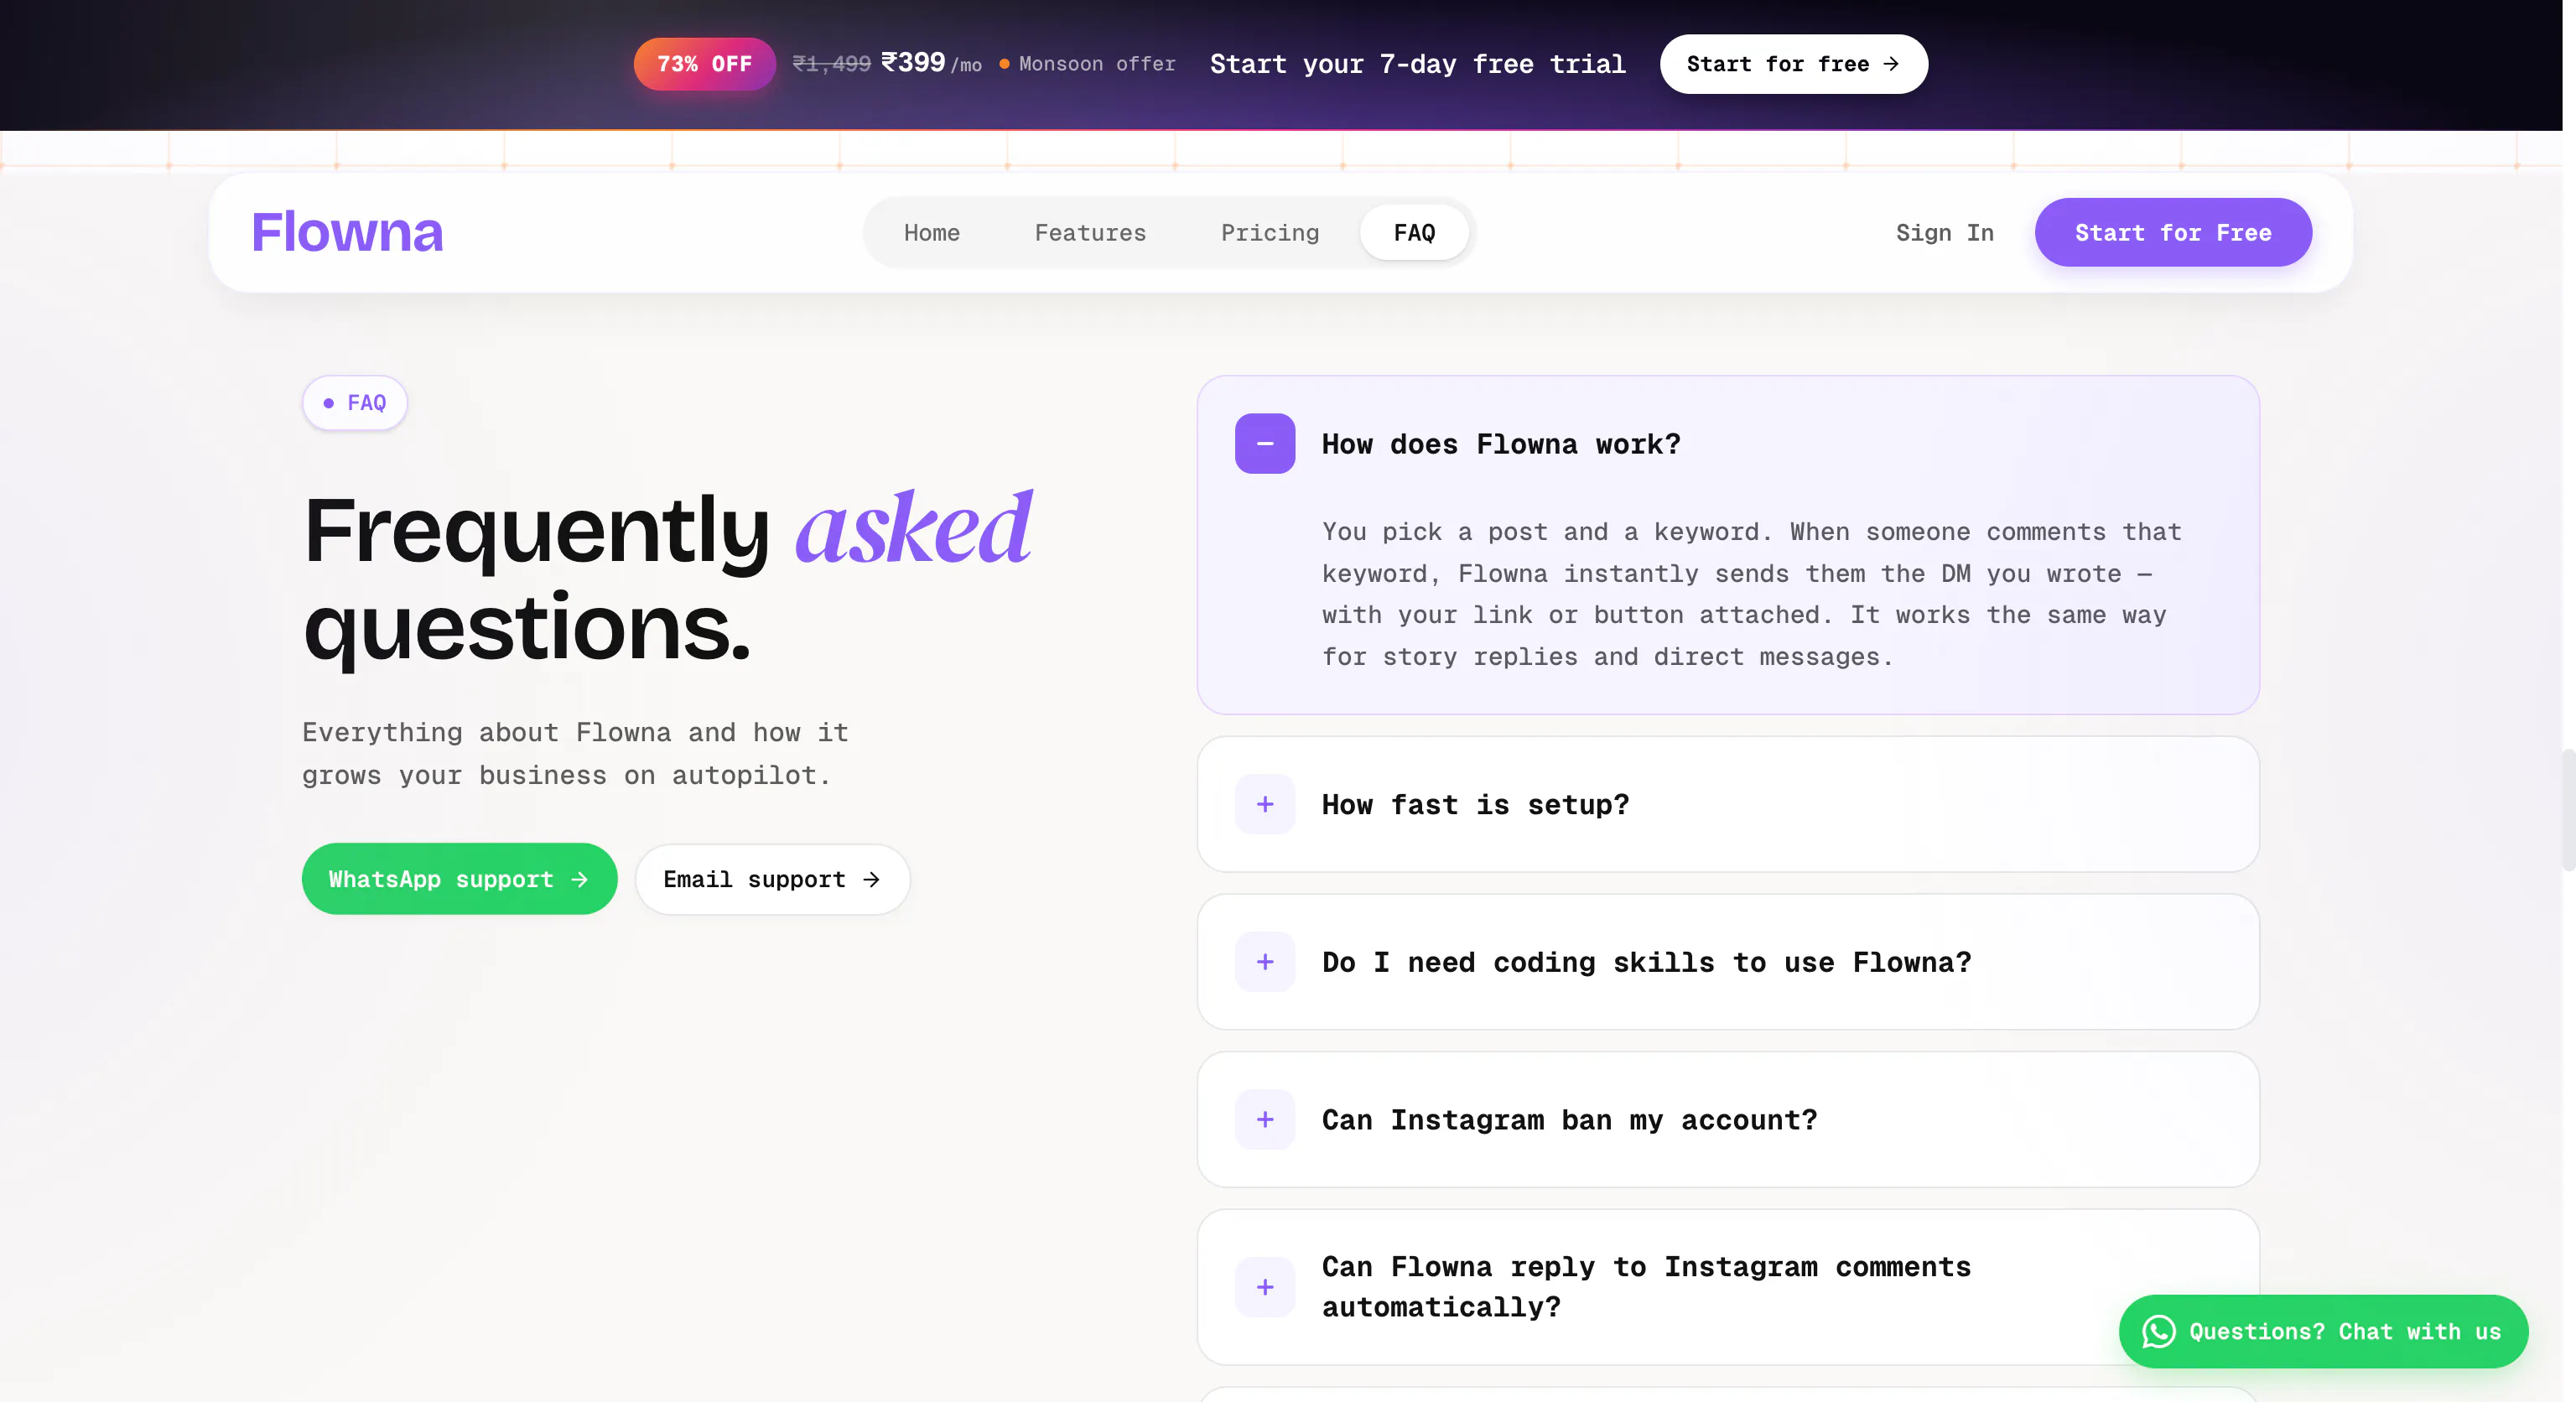Click the '73% OFF' badge
The image size is (2576, 1402).
click(704, 64)
